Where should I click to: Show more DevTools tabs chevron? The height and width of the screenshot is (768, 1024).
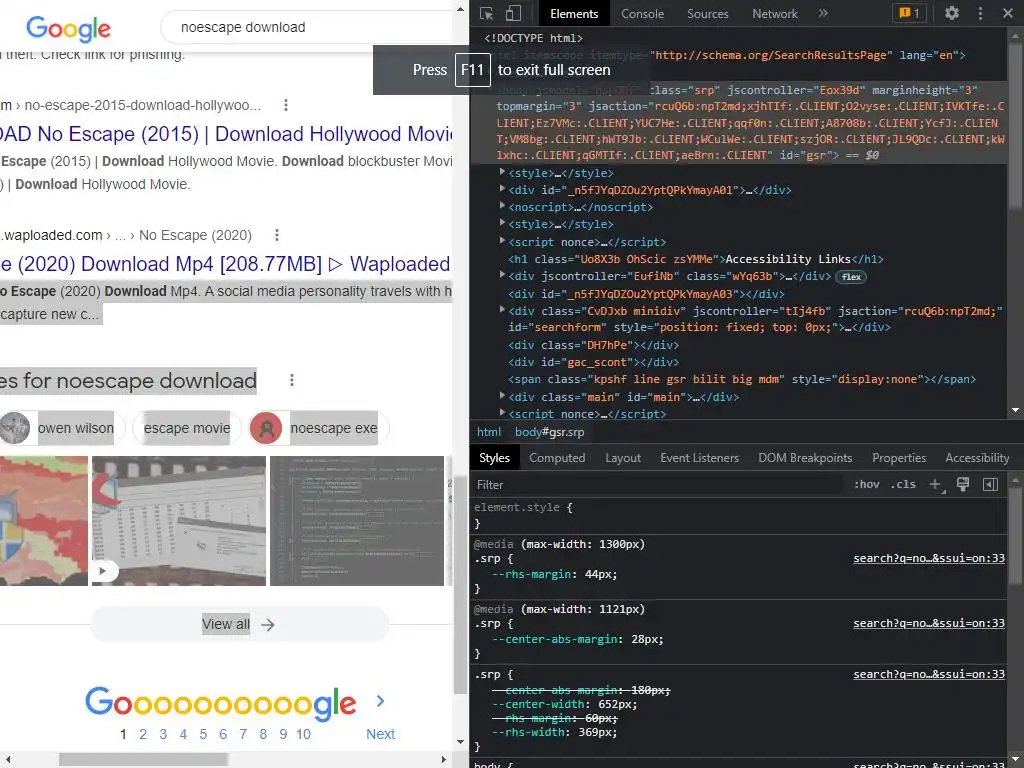pyautogui.click(x=823, y=13)
